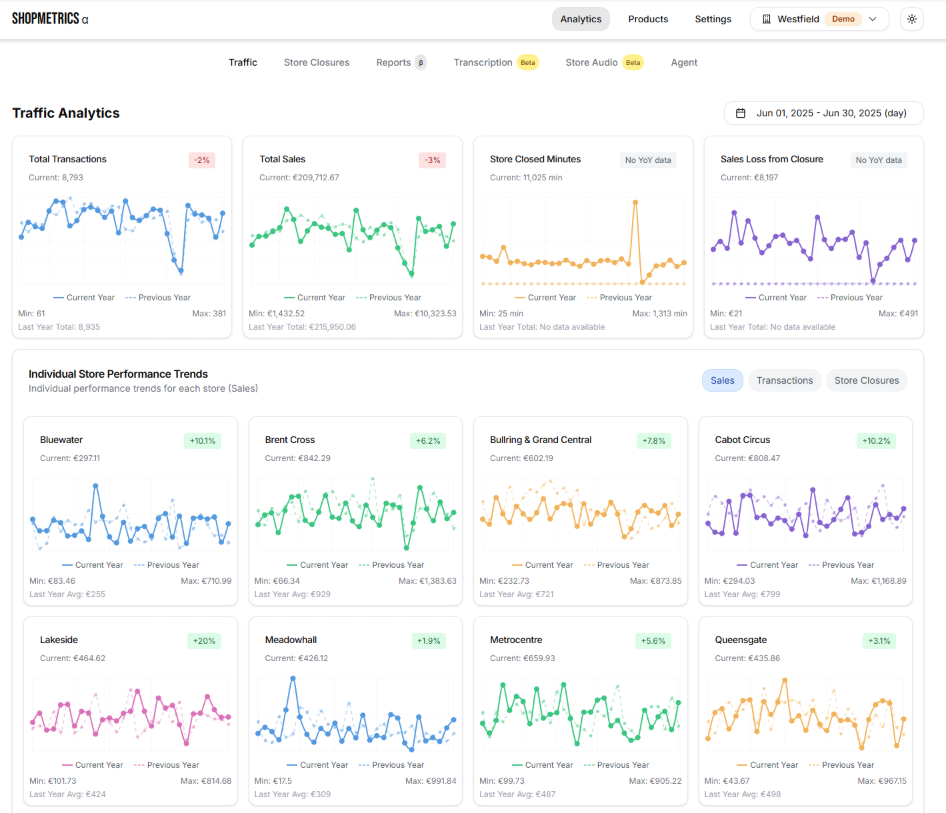This screenshot has height=813, width=946.
Task: Switch store trends to Transactions view
Action: [x=784, y=380]
